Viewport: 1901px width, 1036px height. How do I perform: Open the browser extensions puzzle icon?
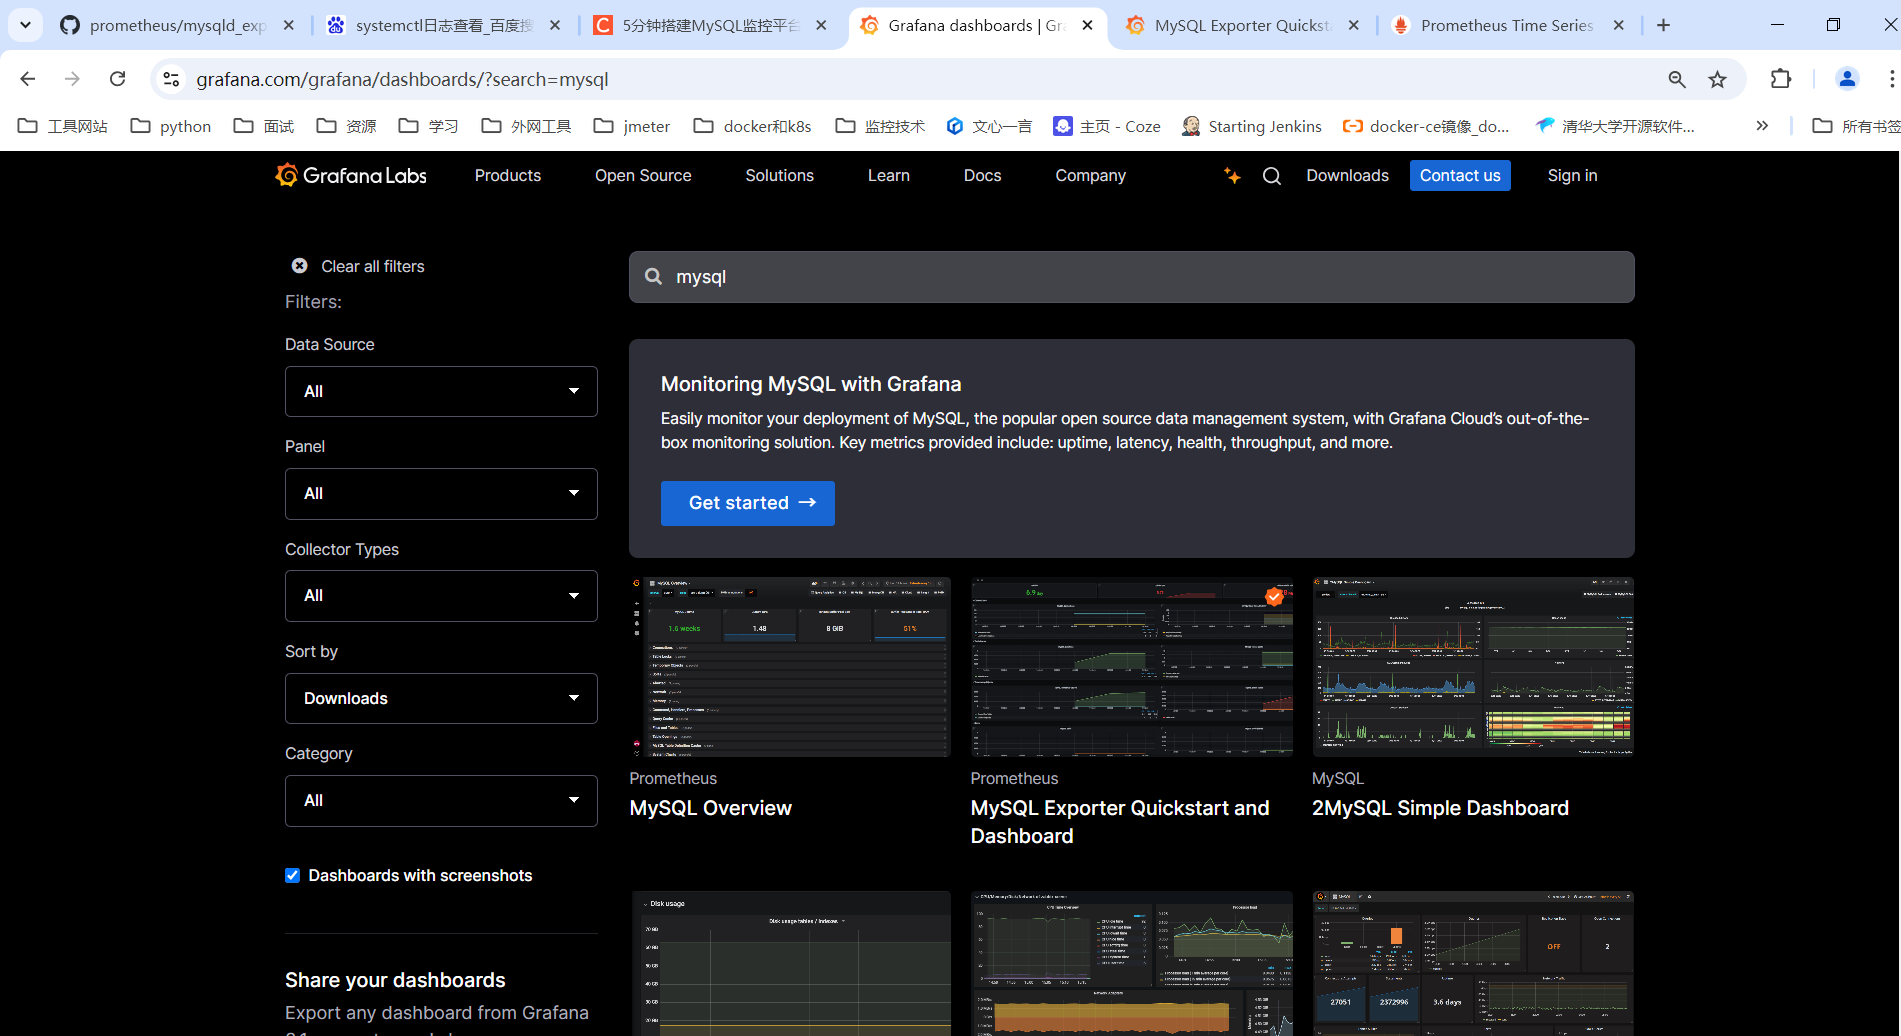pyautogui.click(x=1781, y=79)
